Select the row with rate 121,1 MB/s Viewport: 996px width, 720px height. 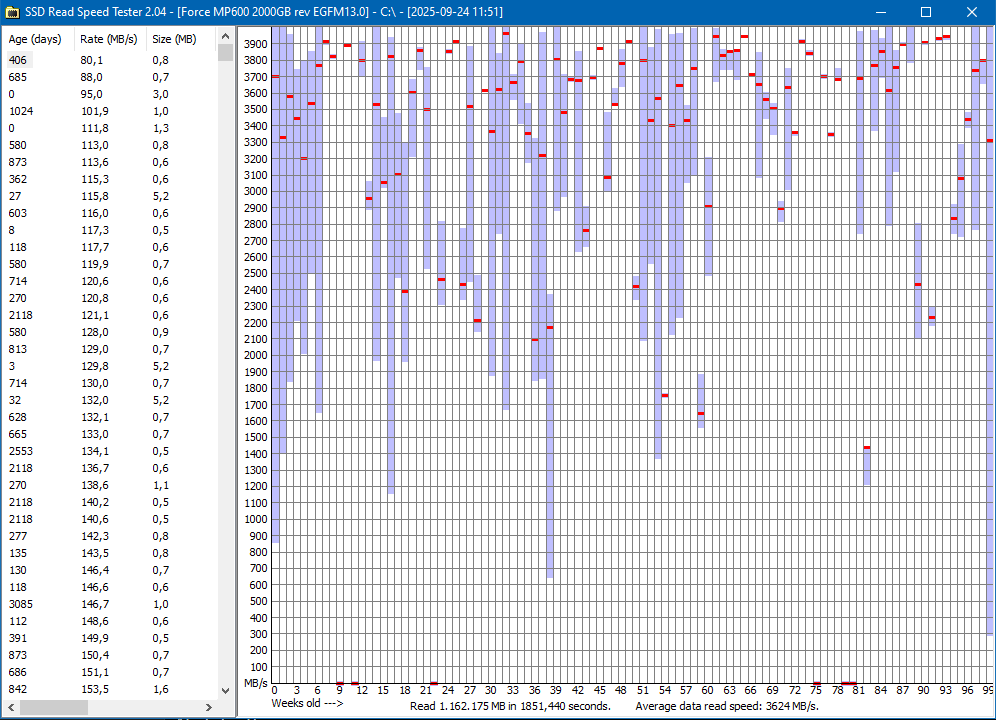click(109, 315)
